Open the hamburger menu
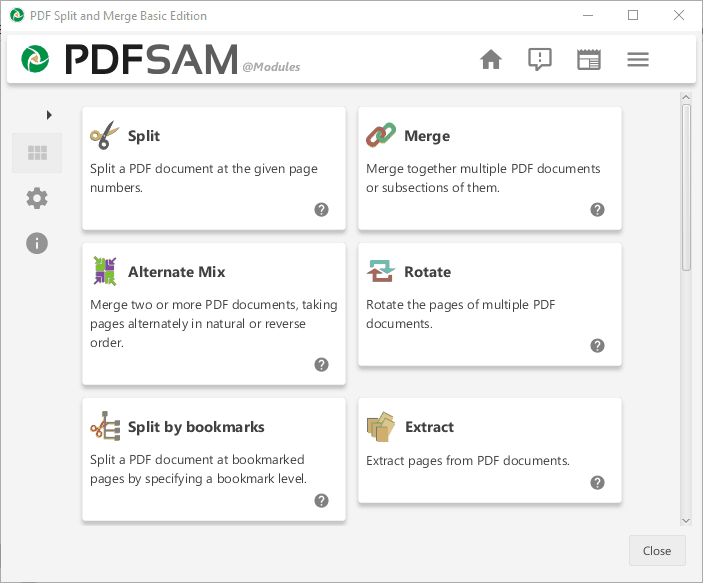This screenshot has width=703, height=583. click(x=638, y=60)
